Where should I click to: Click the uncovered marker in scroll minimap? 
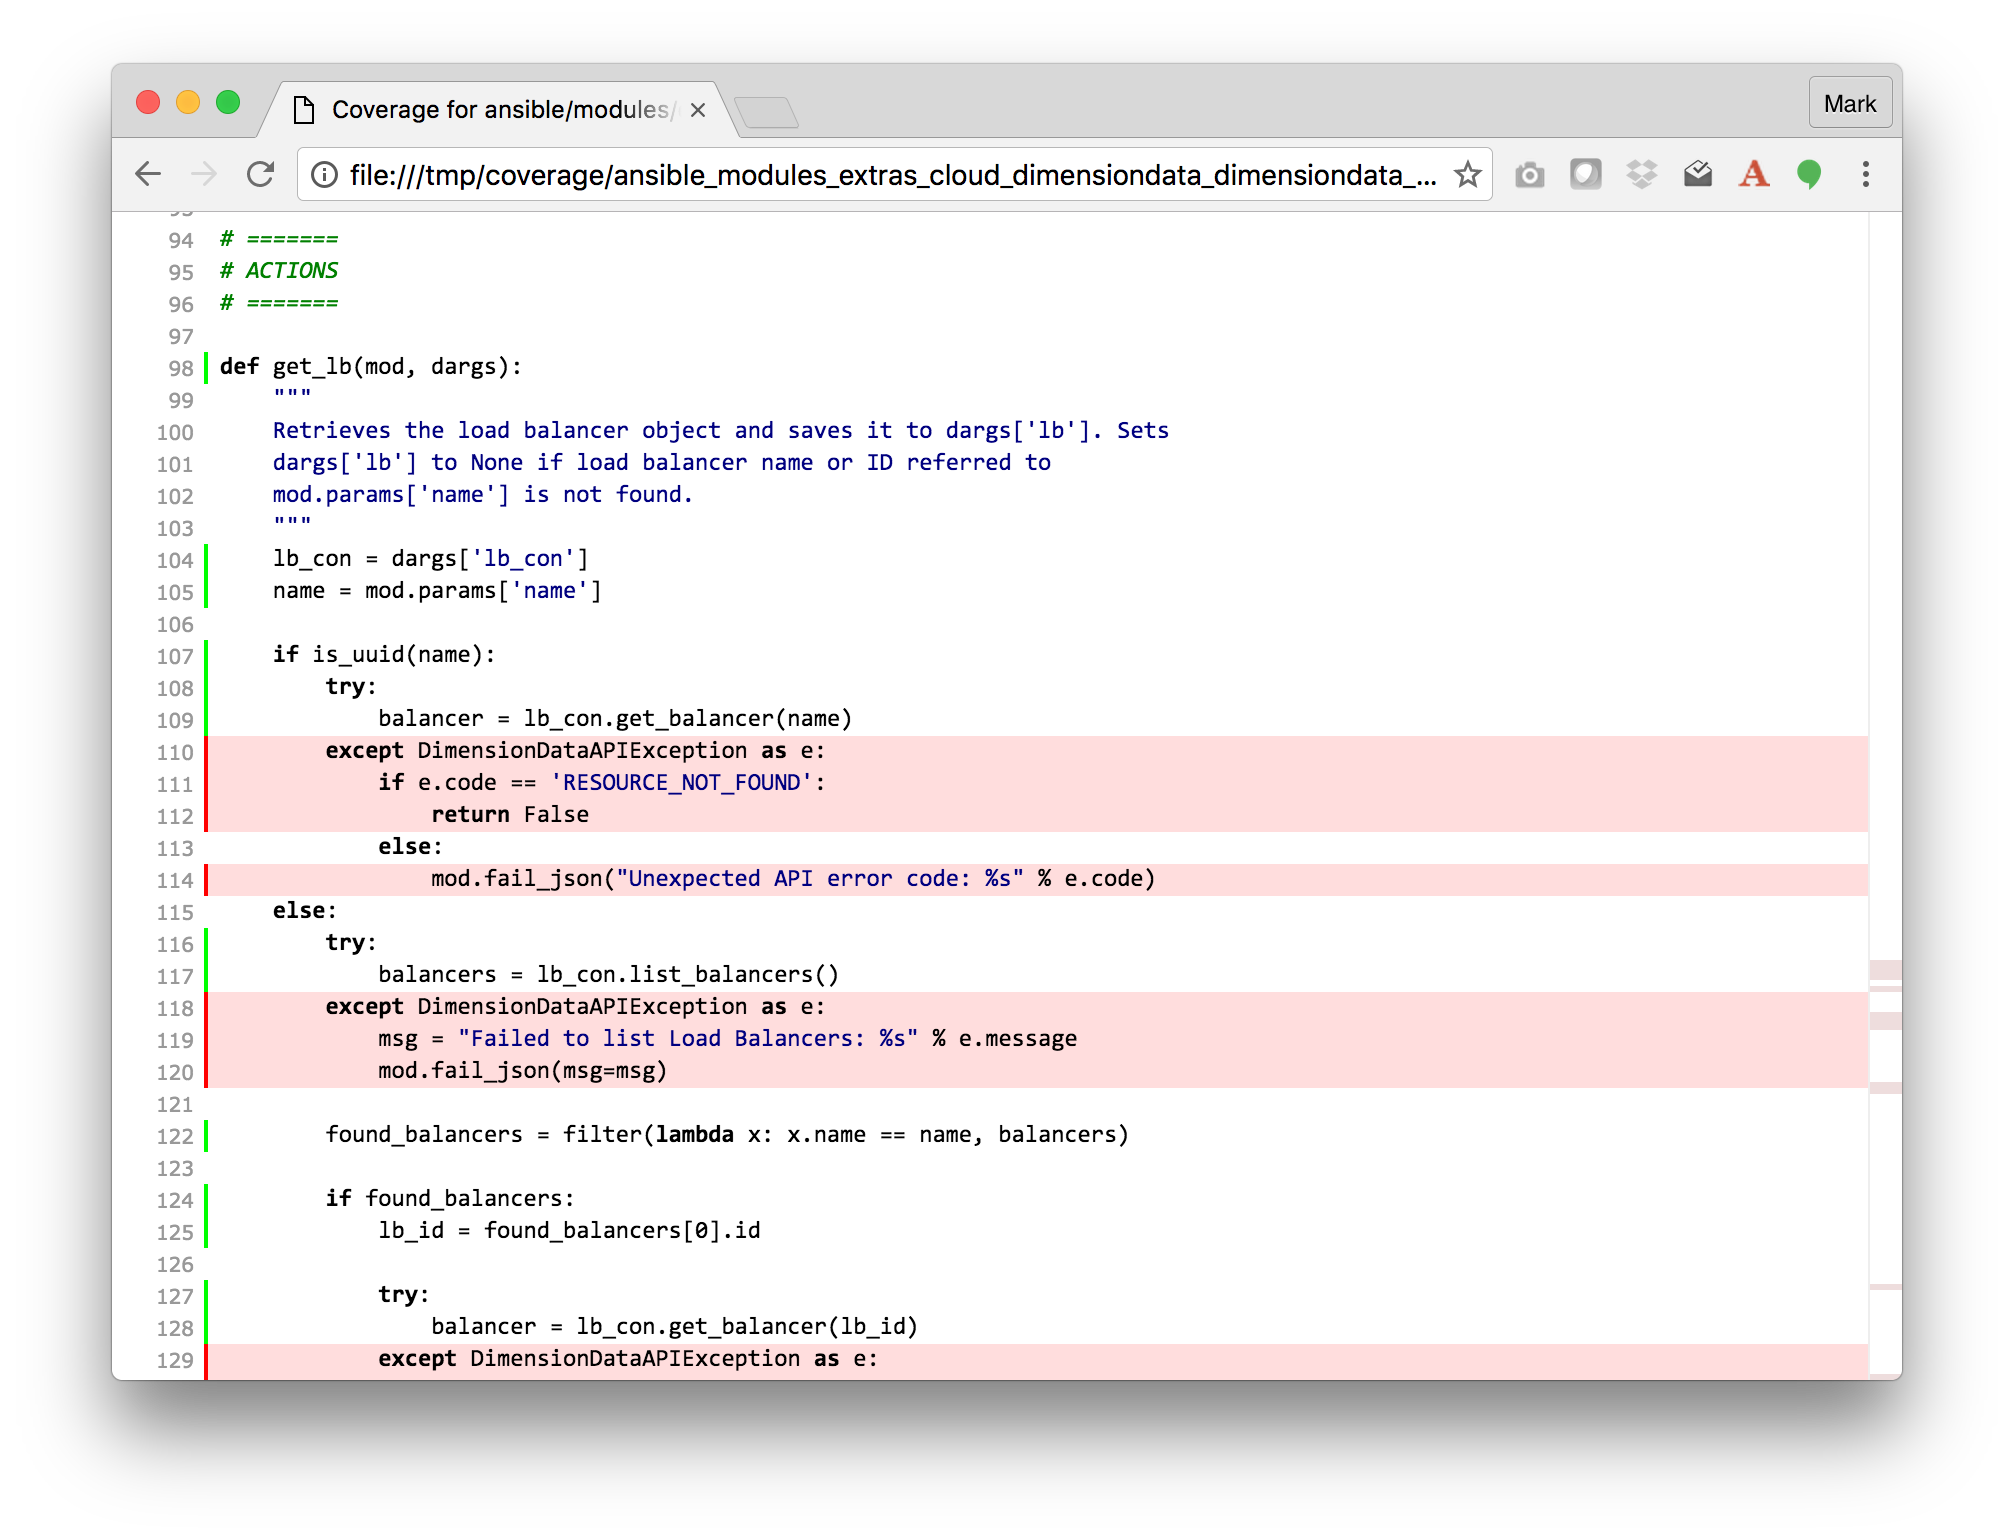click(1885, 969)
